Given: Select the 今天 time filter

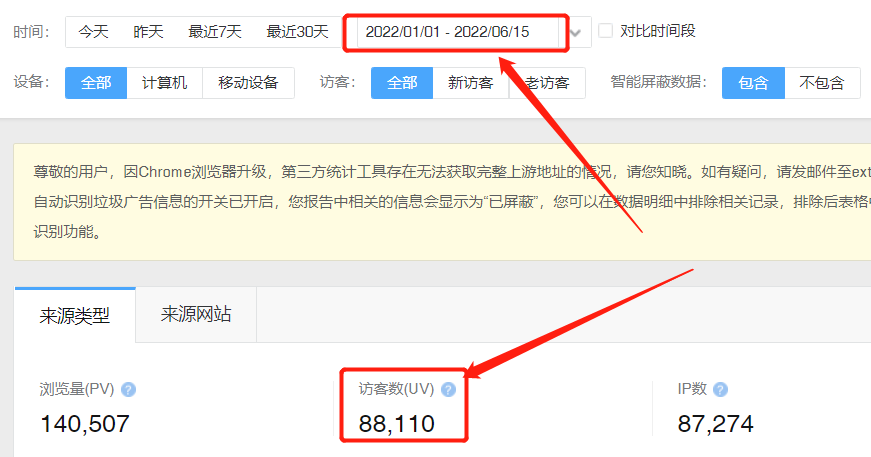Looking at the screenshot, I should pos(93,32).
